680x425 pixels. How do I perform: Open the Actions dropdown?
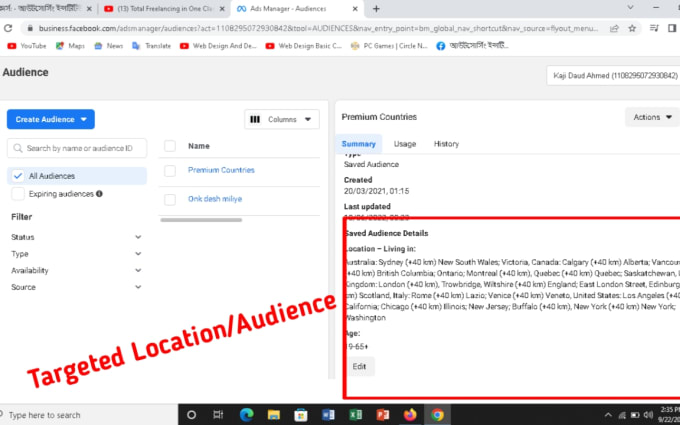[652, 117]
